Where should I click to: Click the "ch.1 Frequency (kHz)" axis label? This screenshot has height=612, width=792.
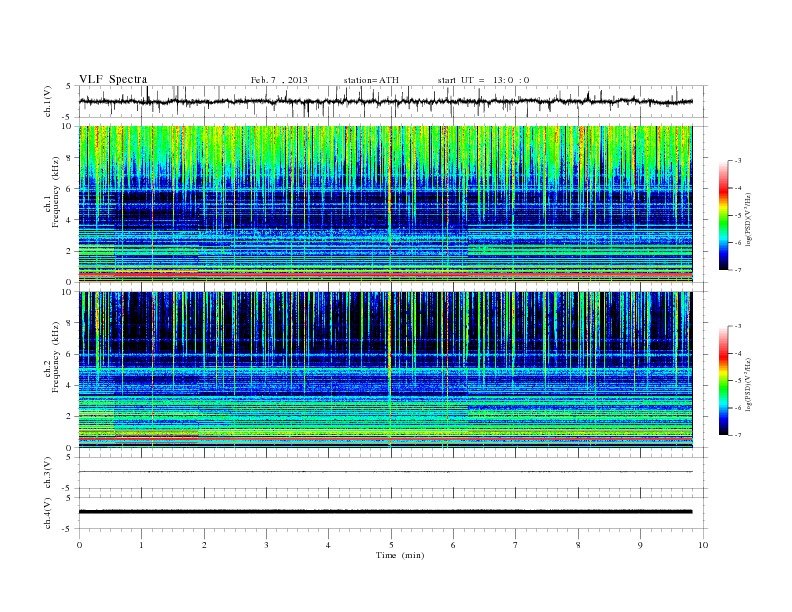pyautogui.click(x=52, y=192)
